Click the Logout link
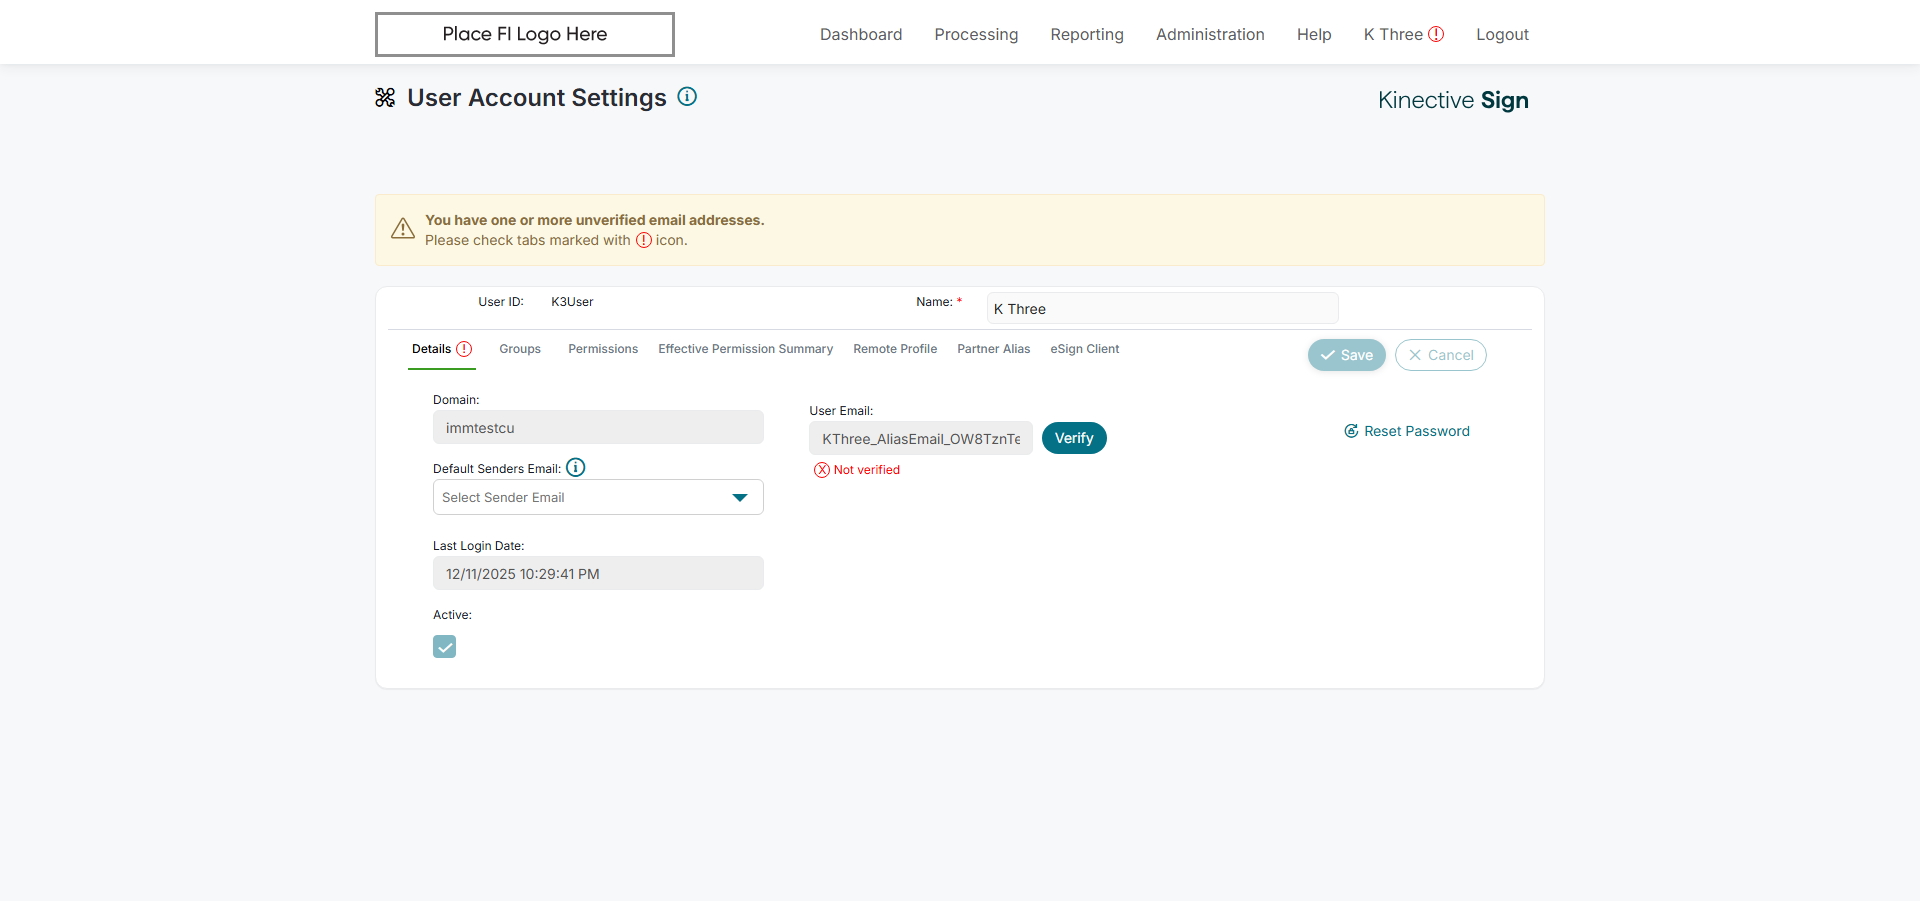This screenshot has width=1920, height=901. (x=1502, y=34)
